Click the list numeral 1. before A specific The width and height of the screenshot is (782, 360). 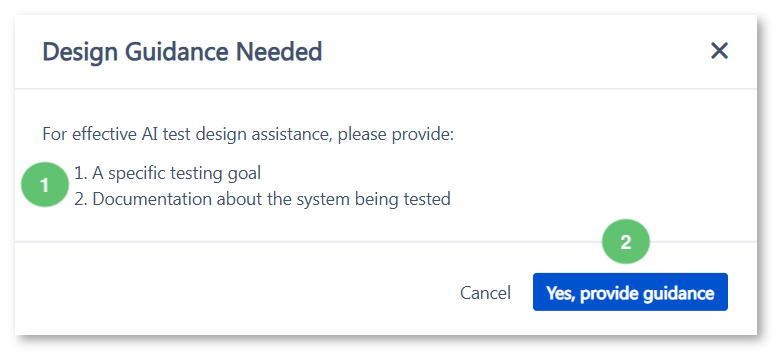(81, 174)
